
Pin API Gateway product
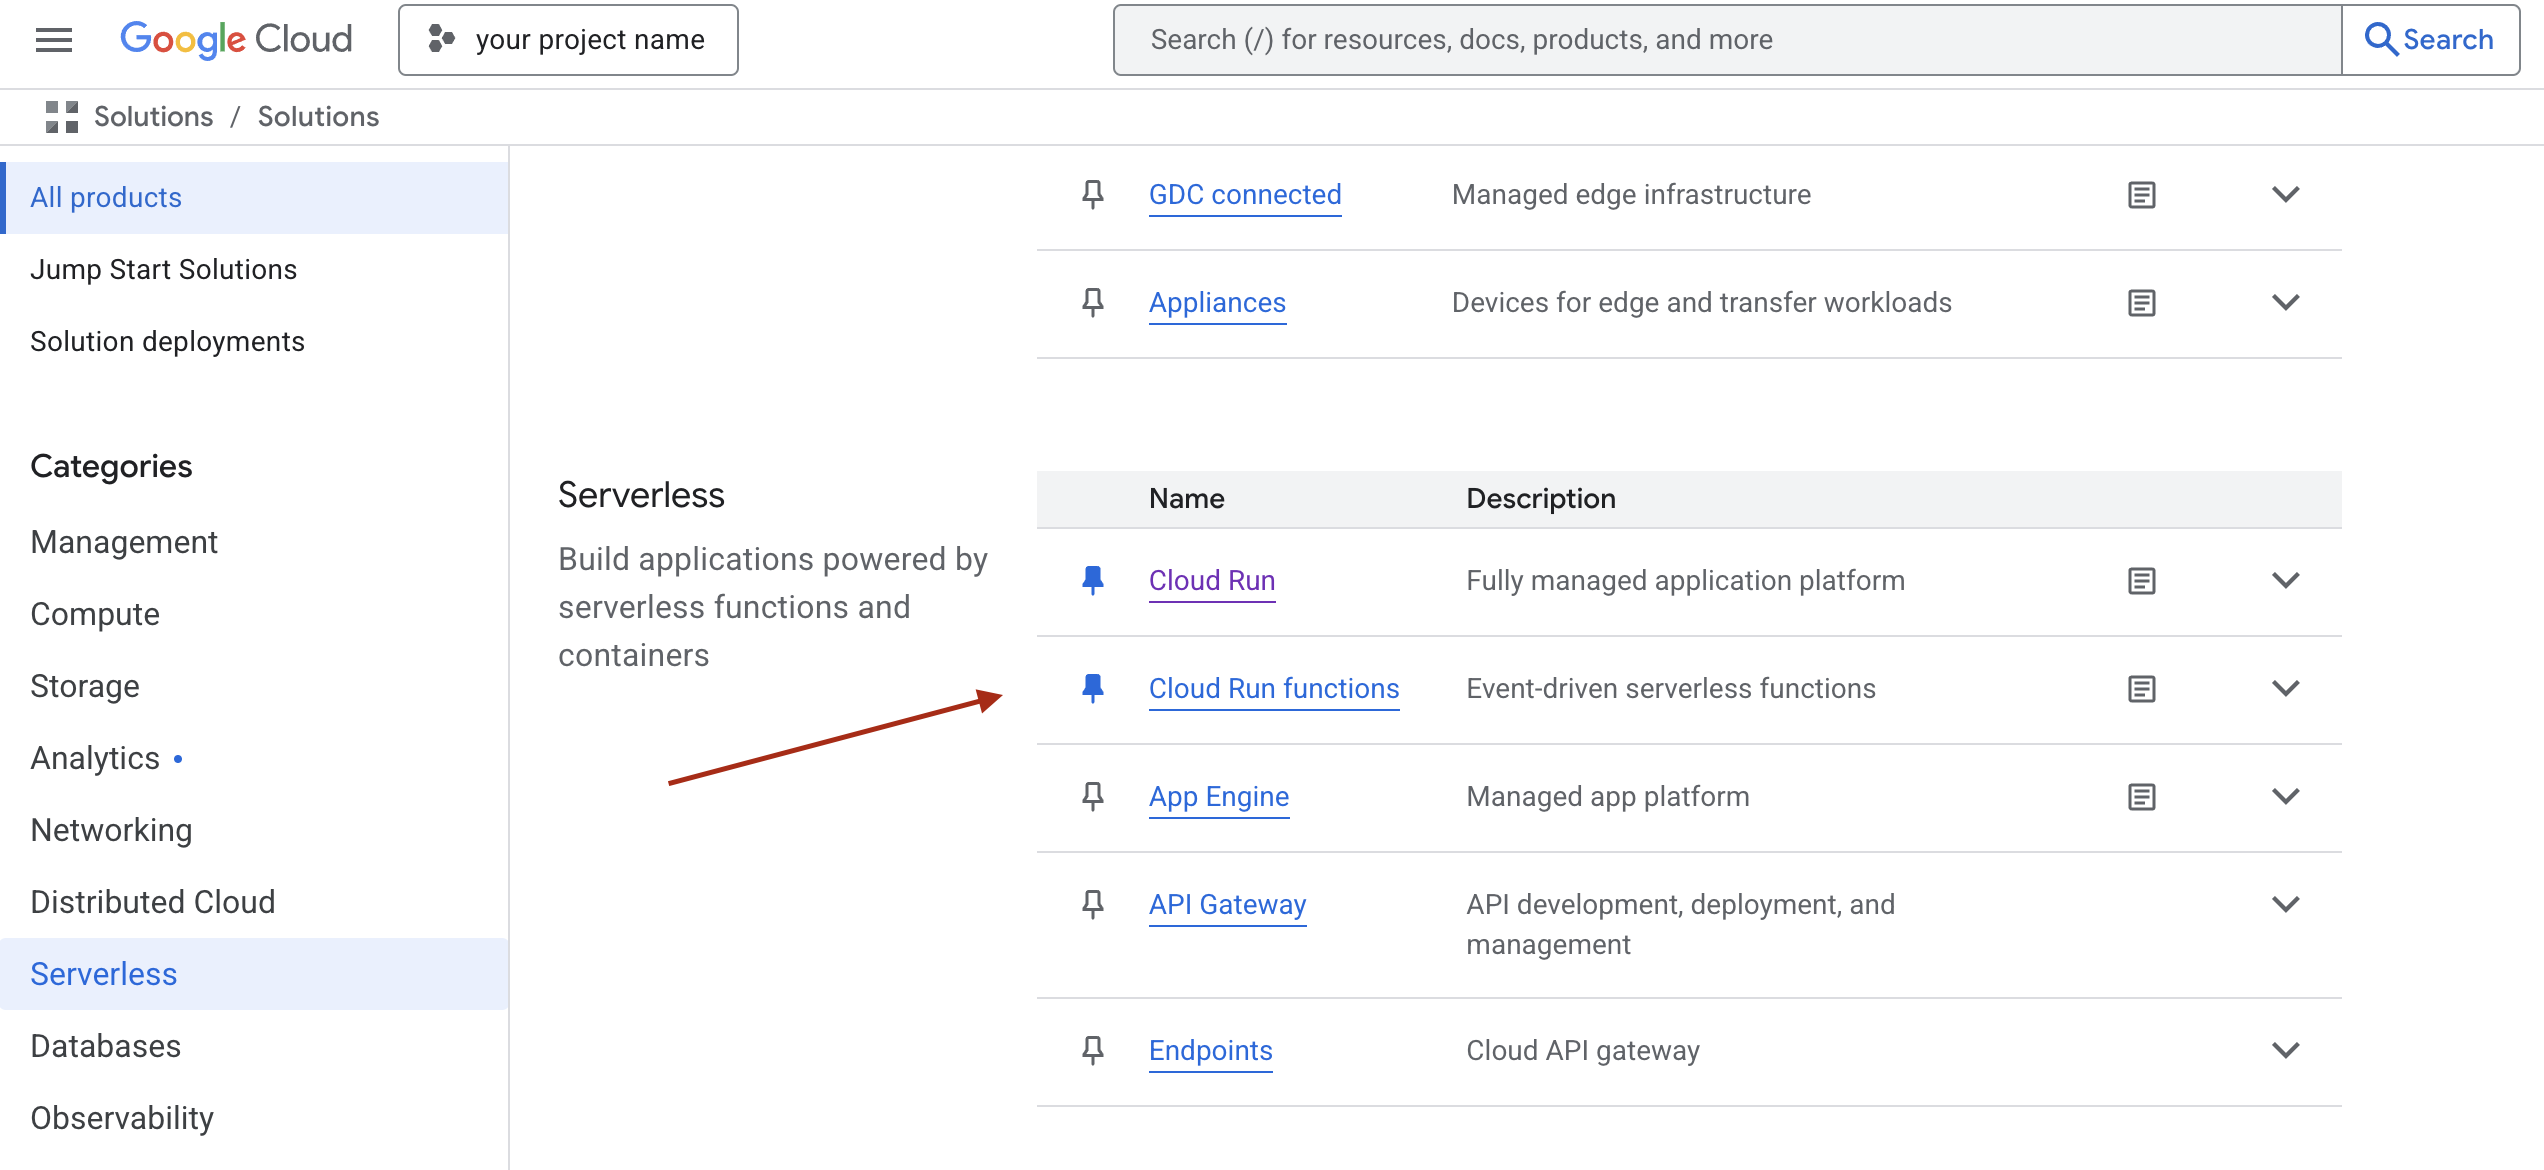click(1093, 905)
